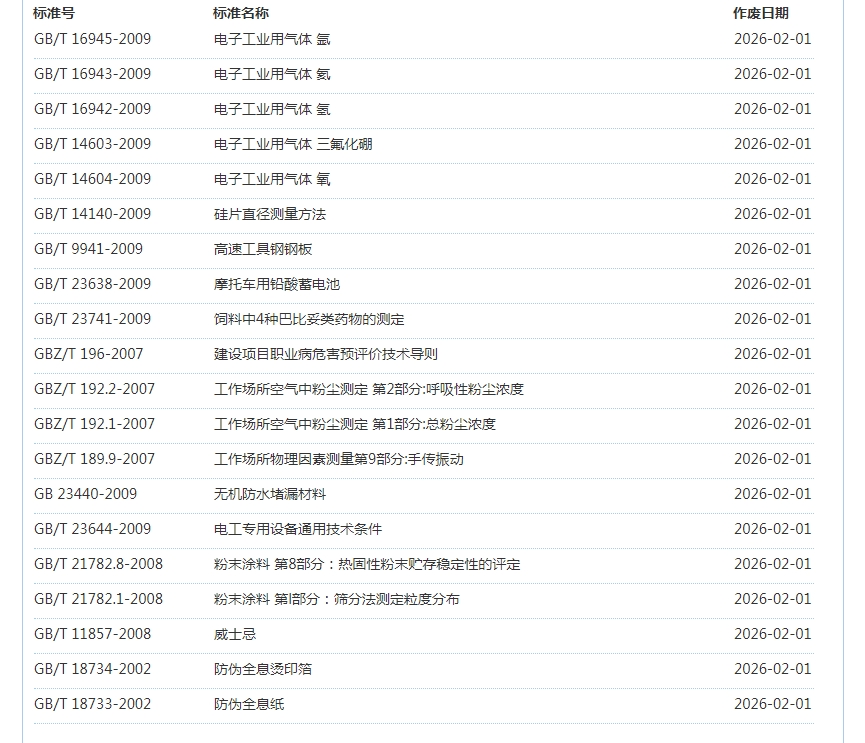
Task: Open 防伪全息烫印箔 standard
Action: (263, 669)
